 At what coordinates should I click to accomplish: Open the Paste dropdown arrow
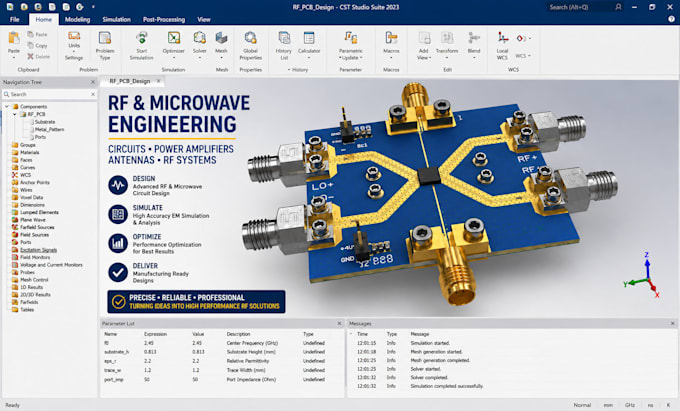click(x=13, y=58)
